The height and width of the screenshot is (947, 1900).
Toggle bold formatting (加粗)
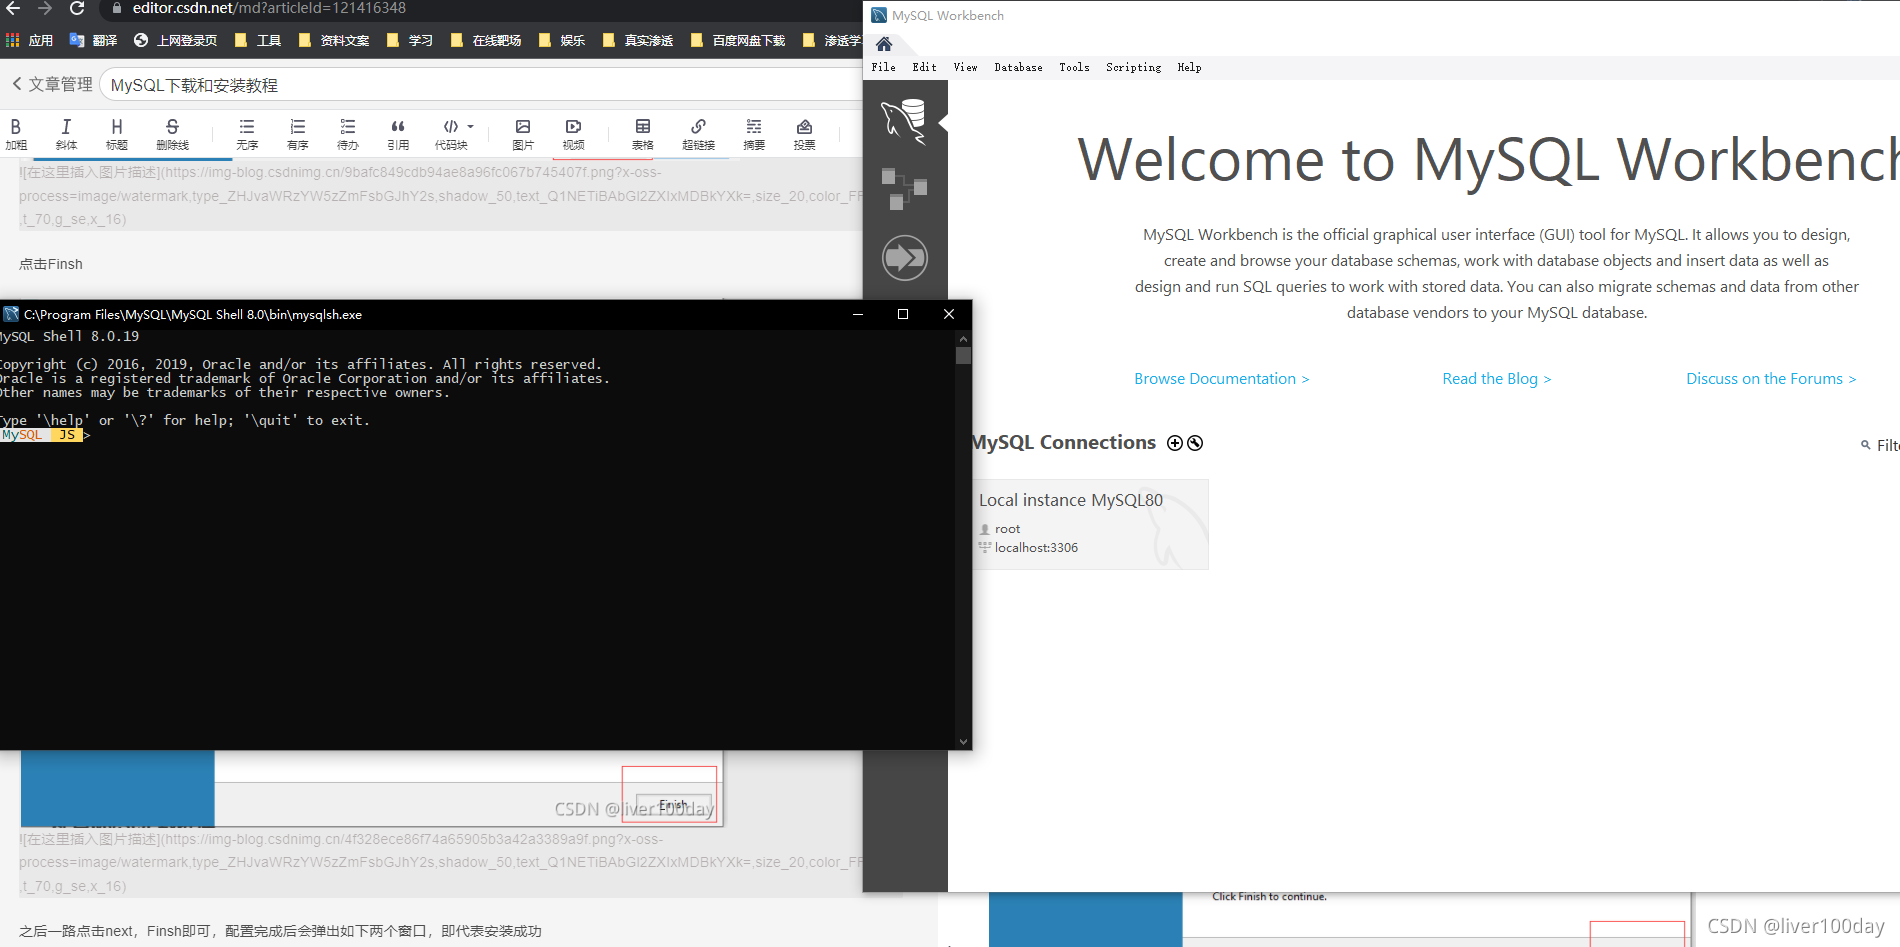pyautogui.click(x=16, y=134)
